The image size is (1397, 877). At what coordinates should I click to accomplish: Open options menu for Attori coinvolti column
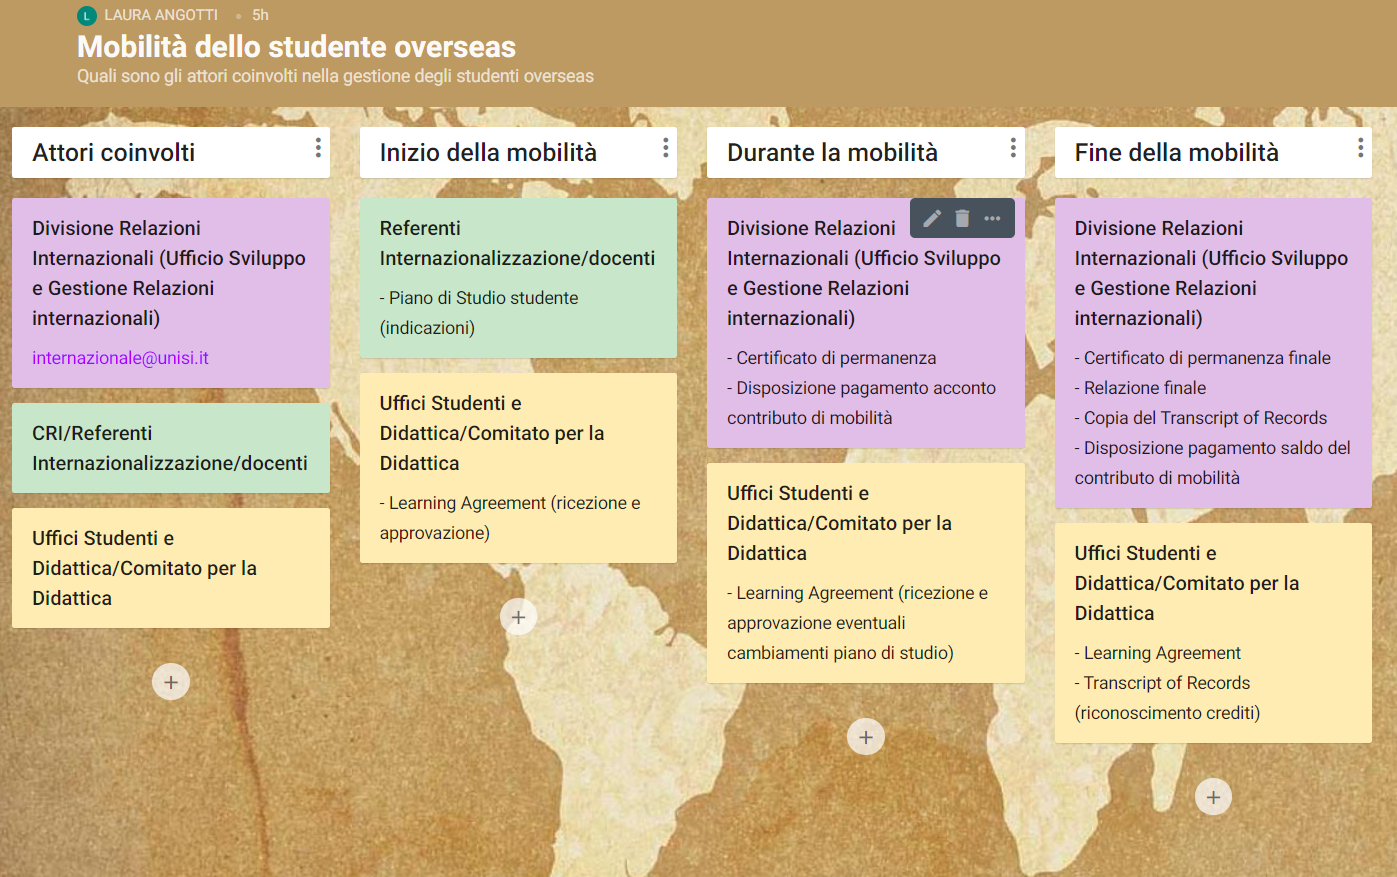click(x=318, y=148)
